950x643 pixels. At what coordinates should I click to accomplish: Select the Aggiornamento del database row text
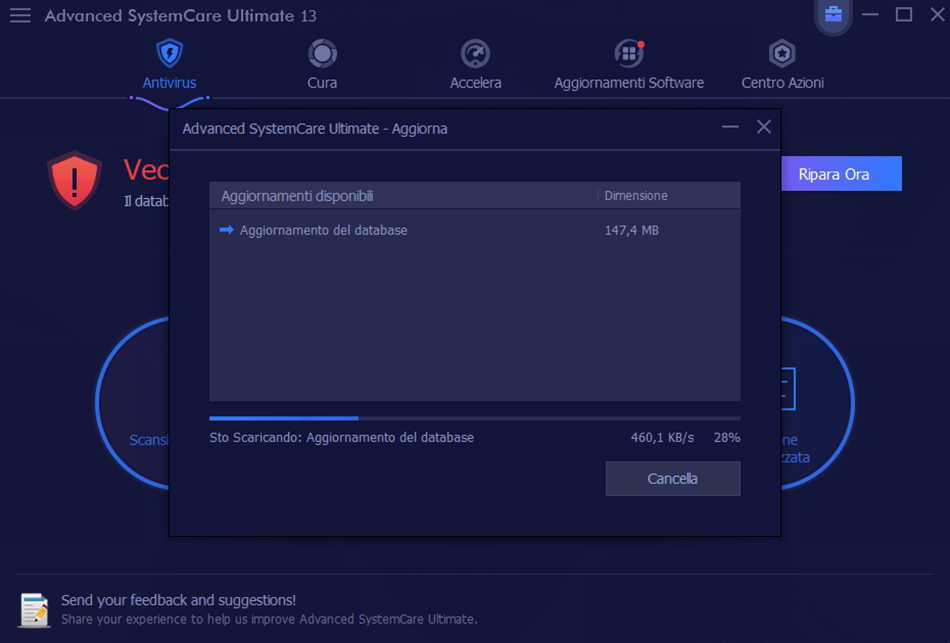[x=324, y=230]
